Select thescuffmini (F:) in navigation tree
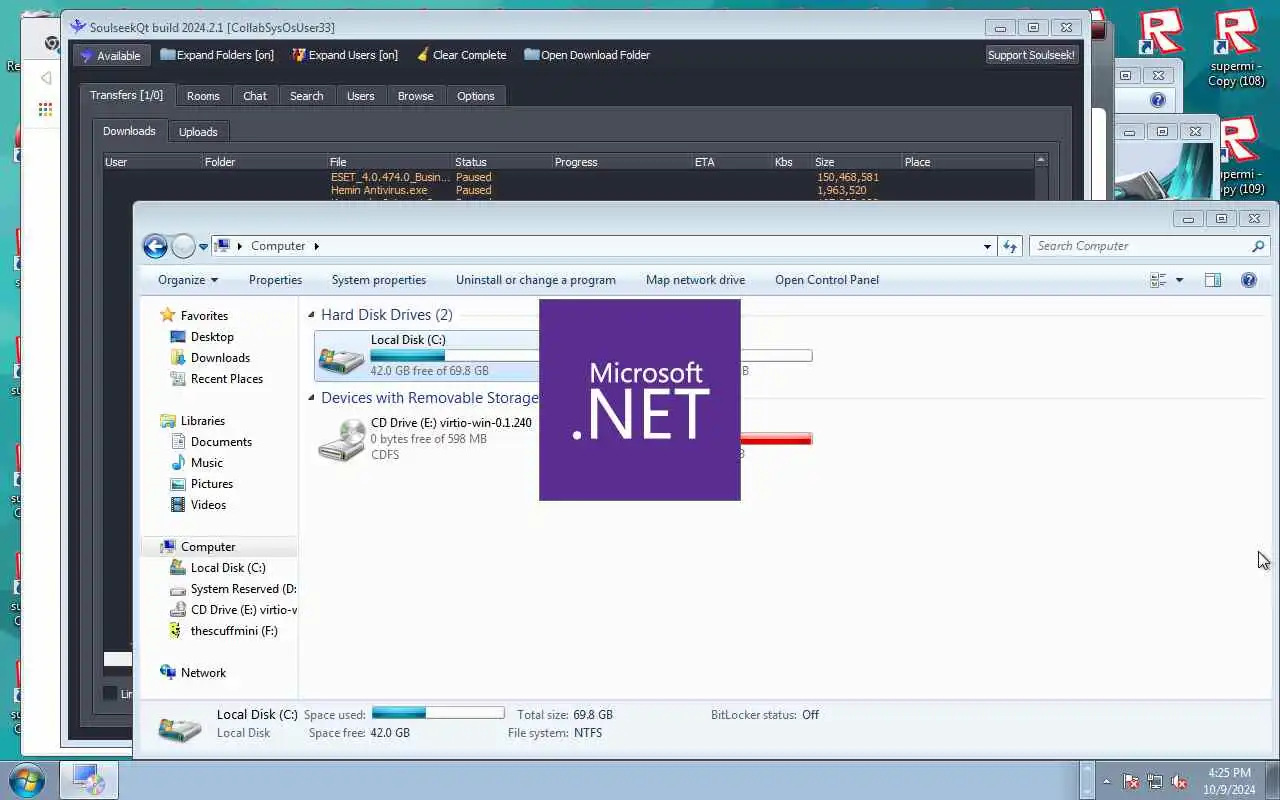The image size is (1280, 800). click(234, 631)
